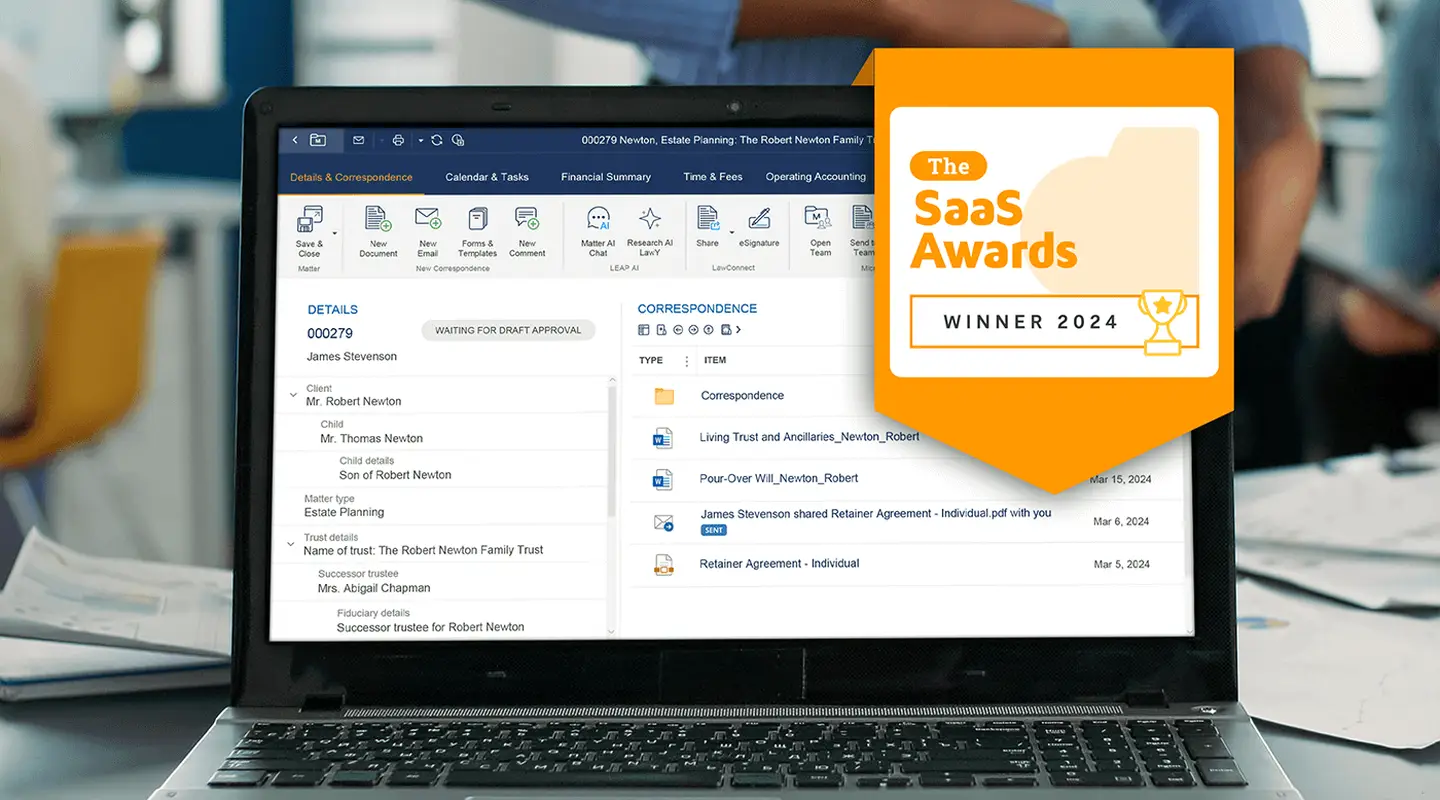
Task: Open the Calendar & Tasks tab
Action: tap(487, 177)
